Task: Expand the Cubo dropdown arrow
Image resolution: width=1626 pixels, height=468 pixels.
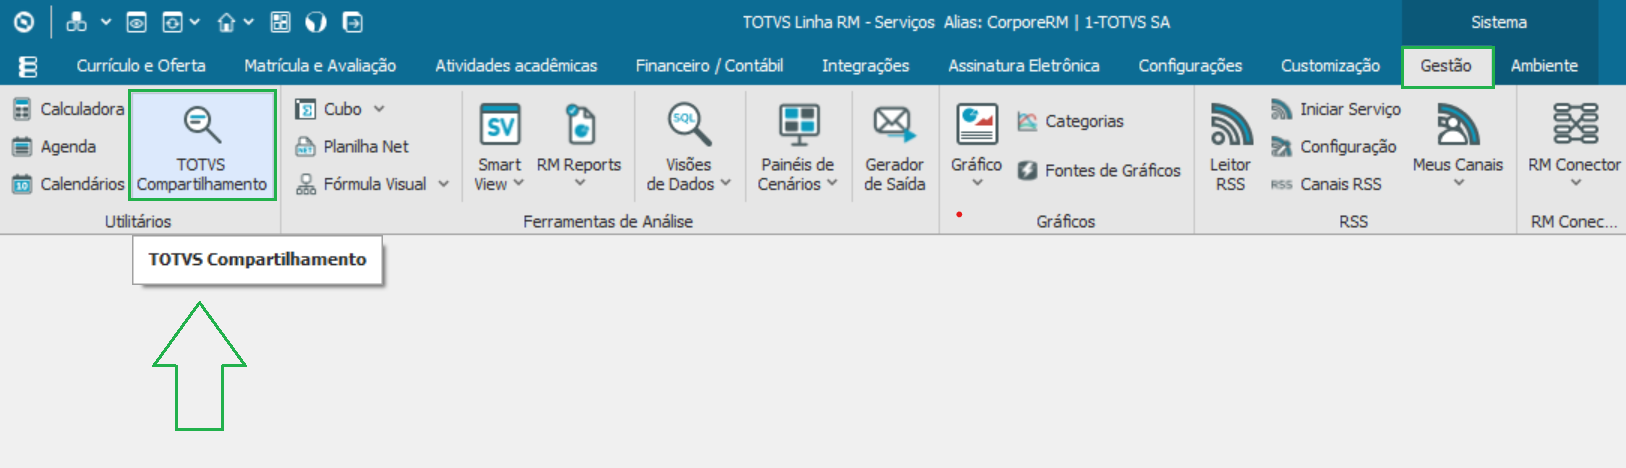Action: point(379,109)
